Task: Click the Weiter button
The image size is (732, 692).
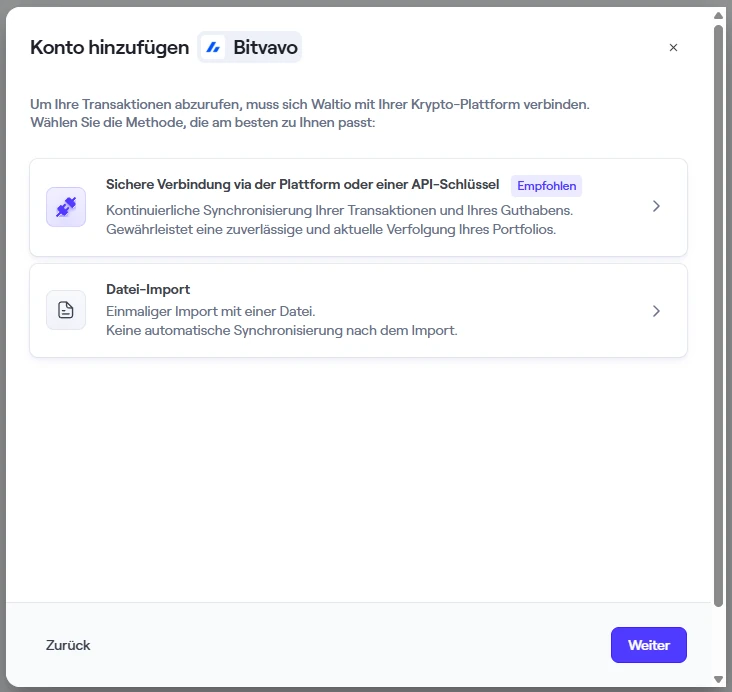Action: point(648,645)
